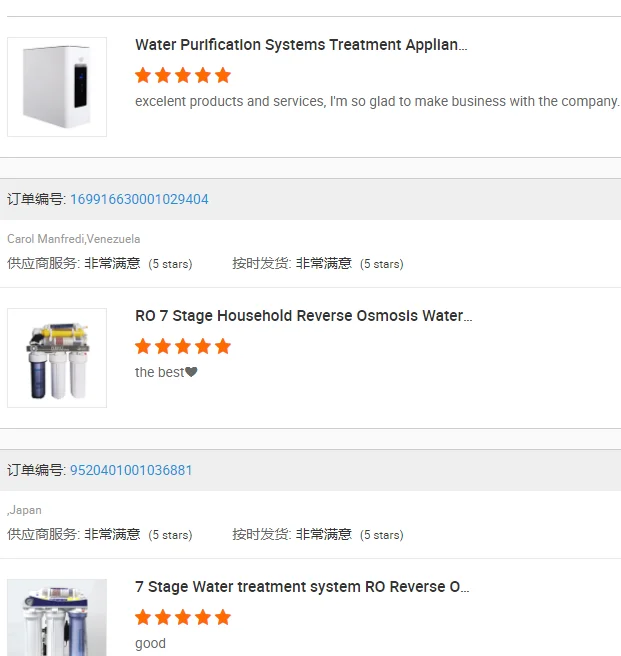The width and height of the screenshot is (621, 656).
Task: Click star rating of RO 7 Stage Household review
Action: [x=183, y=346]
